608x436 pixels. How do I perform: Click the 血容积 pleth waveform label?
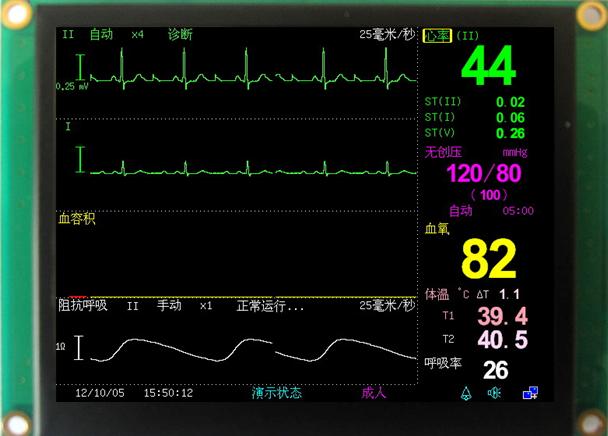tap(77, 218)
